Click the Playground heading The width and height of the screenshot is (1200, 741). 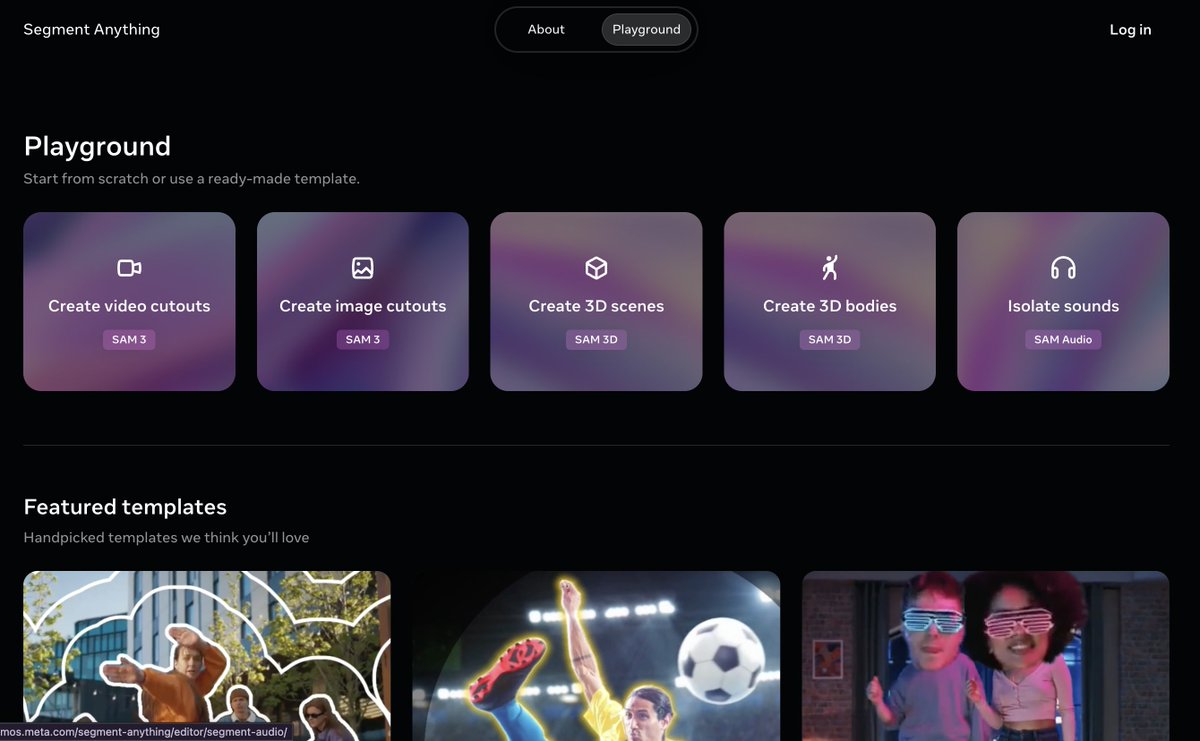click(x=97, y=146)
